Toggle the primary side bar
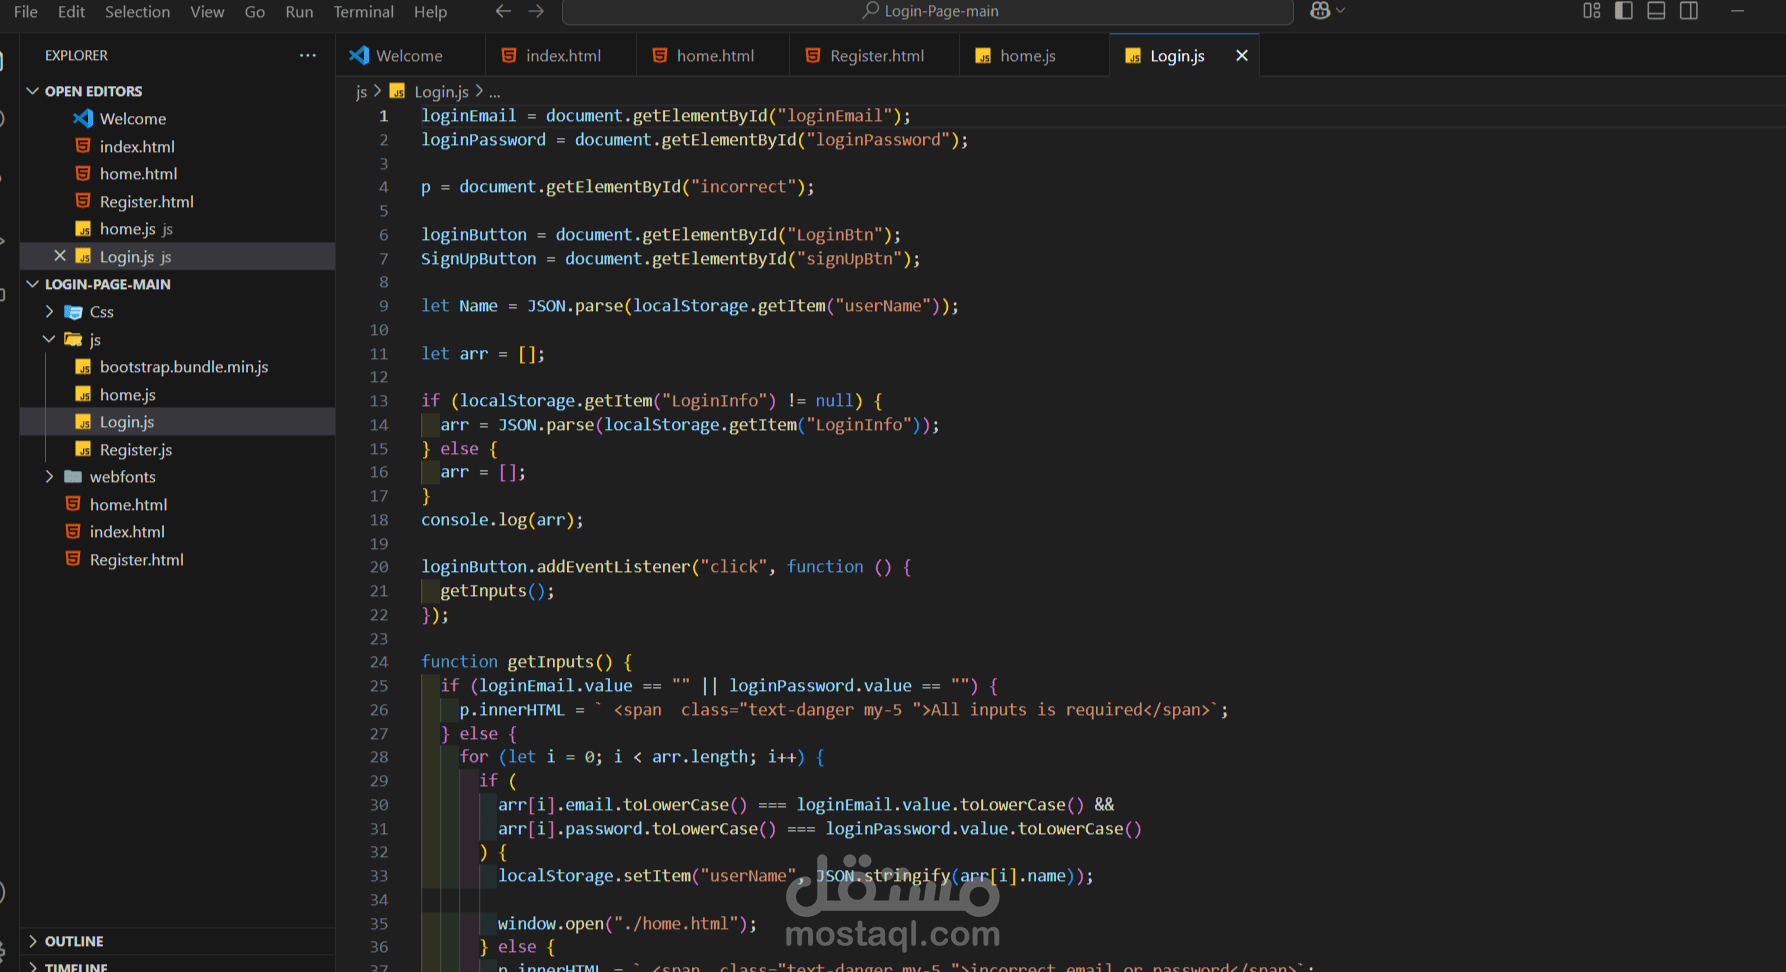1786x972 pixels. (x=1624, y=11)
